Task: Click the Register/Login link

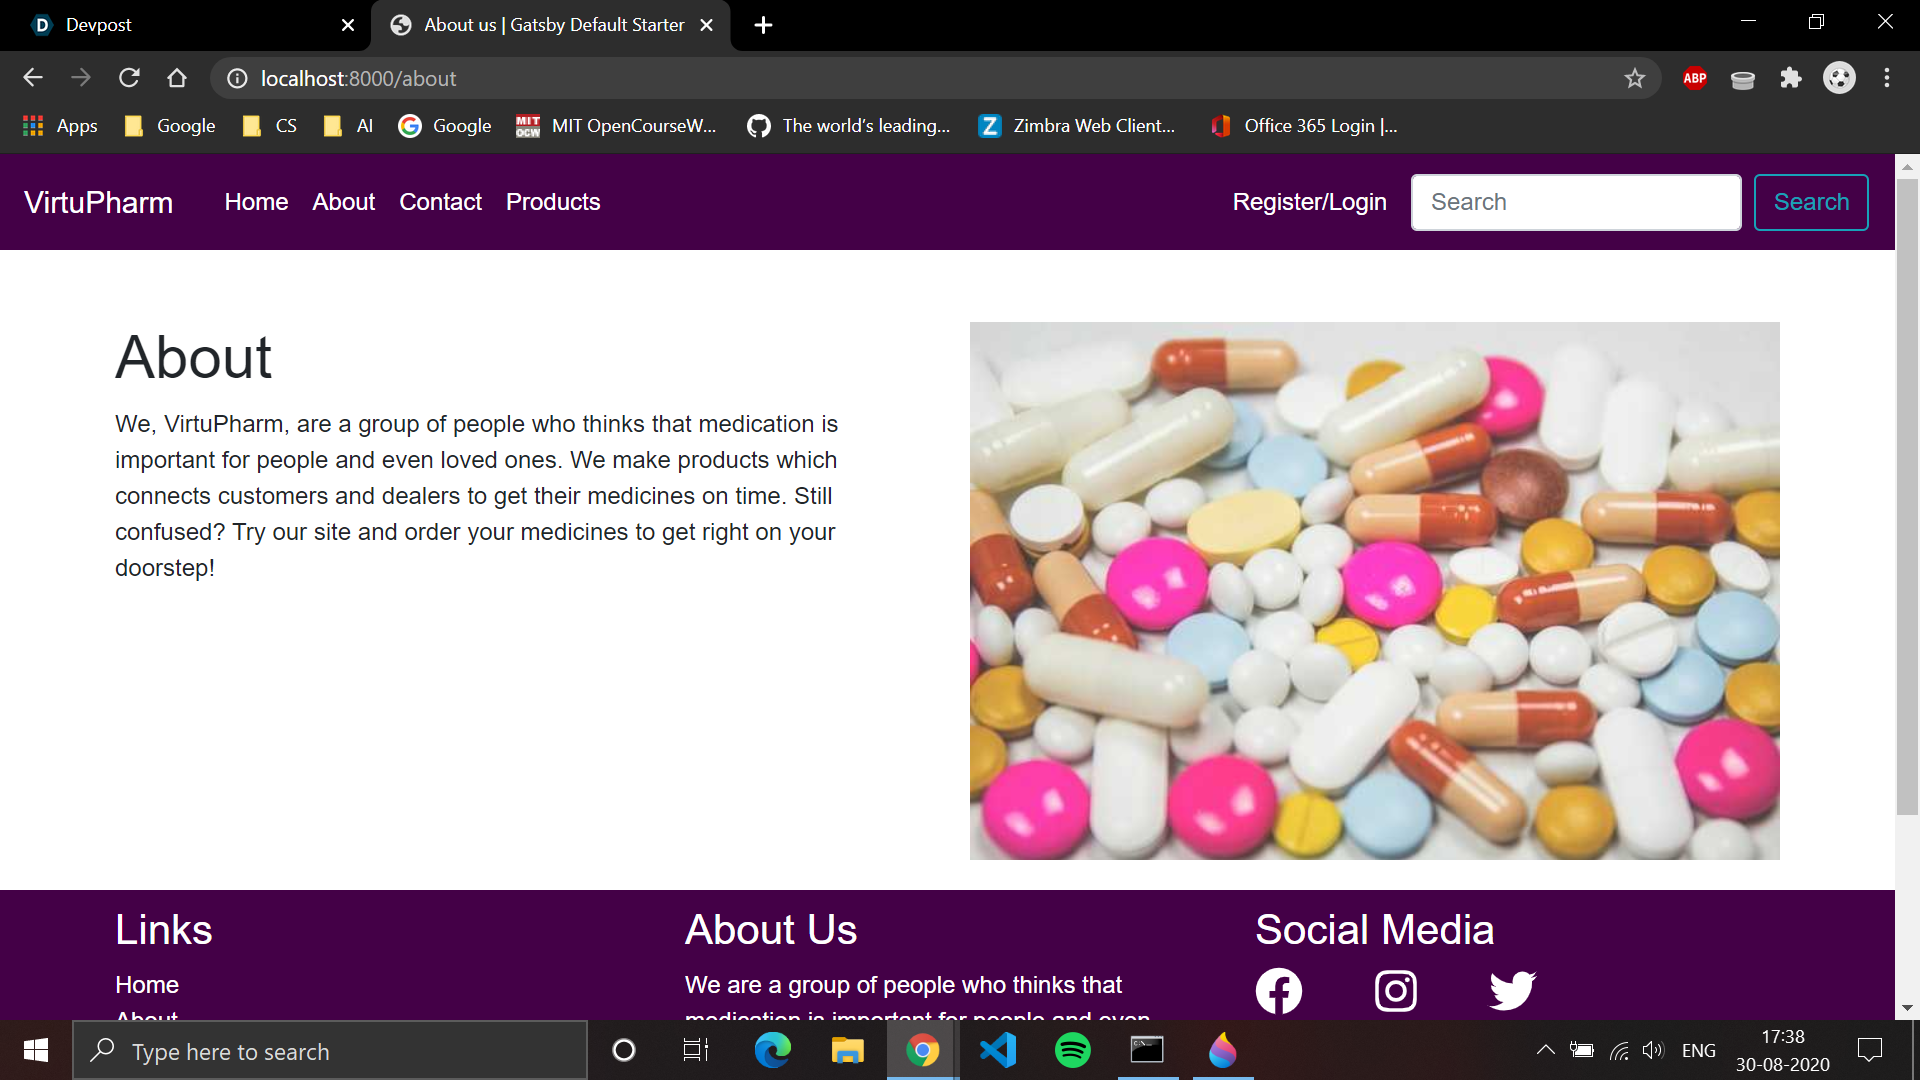Action: click(1309, 202)
